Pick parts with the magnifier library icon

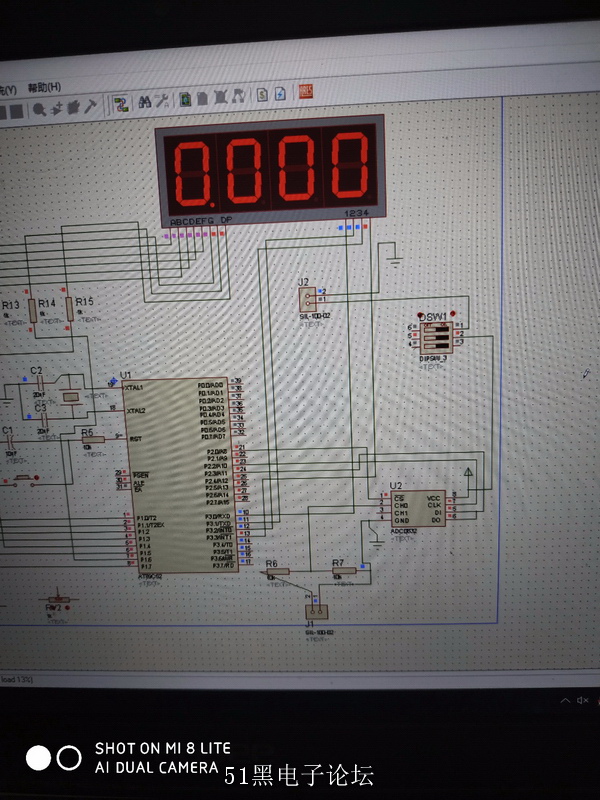click(40, 109)
